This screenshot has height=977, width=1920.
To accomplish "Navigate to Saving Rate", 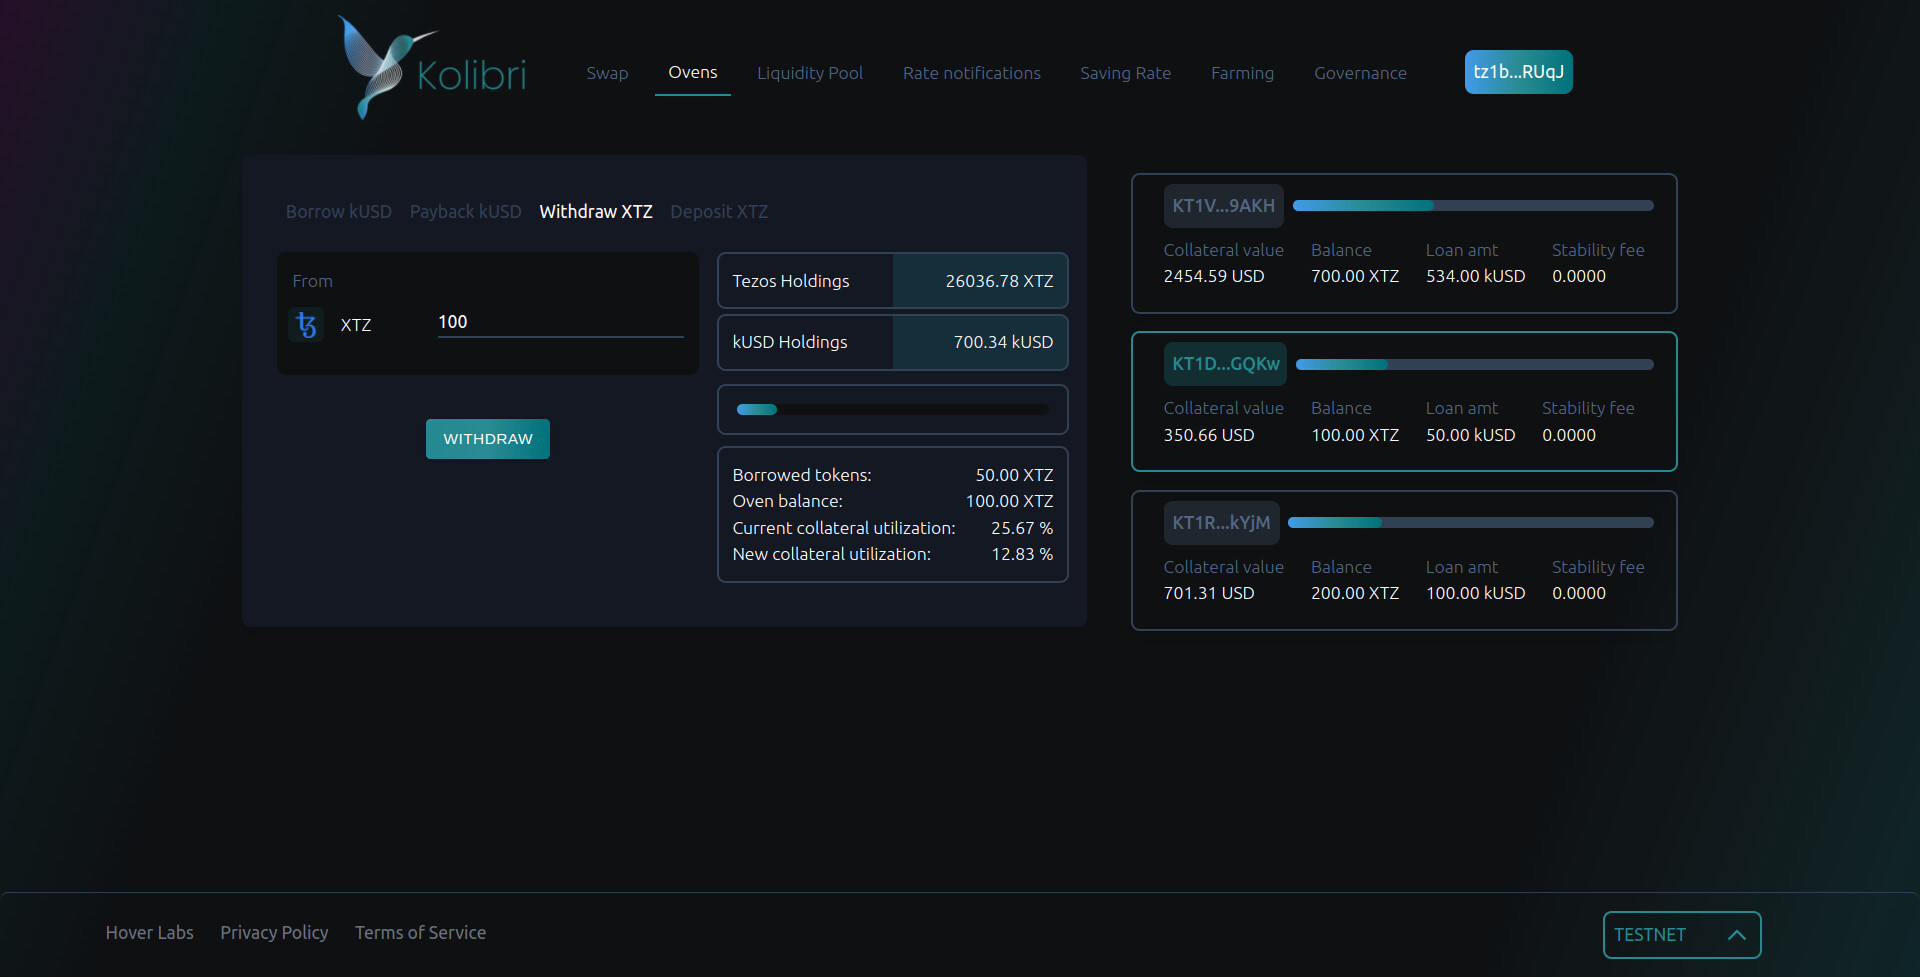I will (1125, 73).
